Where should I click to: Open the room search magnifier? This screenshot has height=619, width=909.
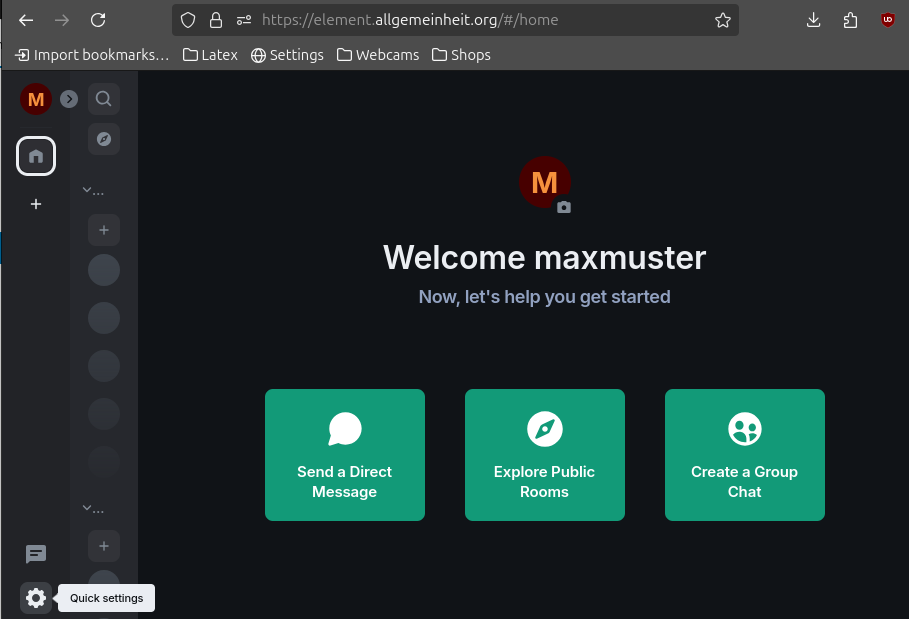tap(103, 99)
